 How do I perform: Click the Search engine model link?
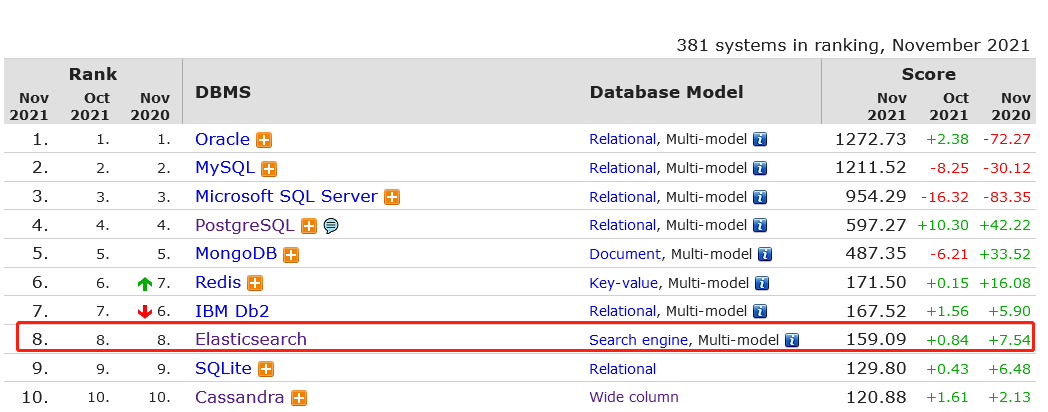[x=638, y=340]
